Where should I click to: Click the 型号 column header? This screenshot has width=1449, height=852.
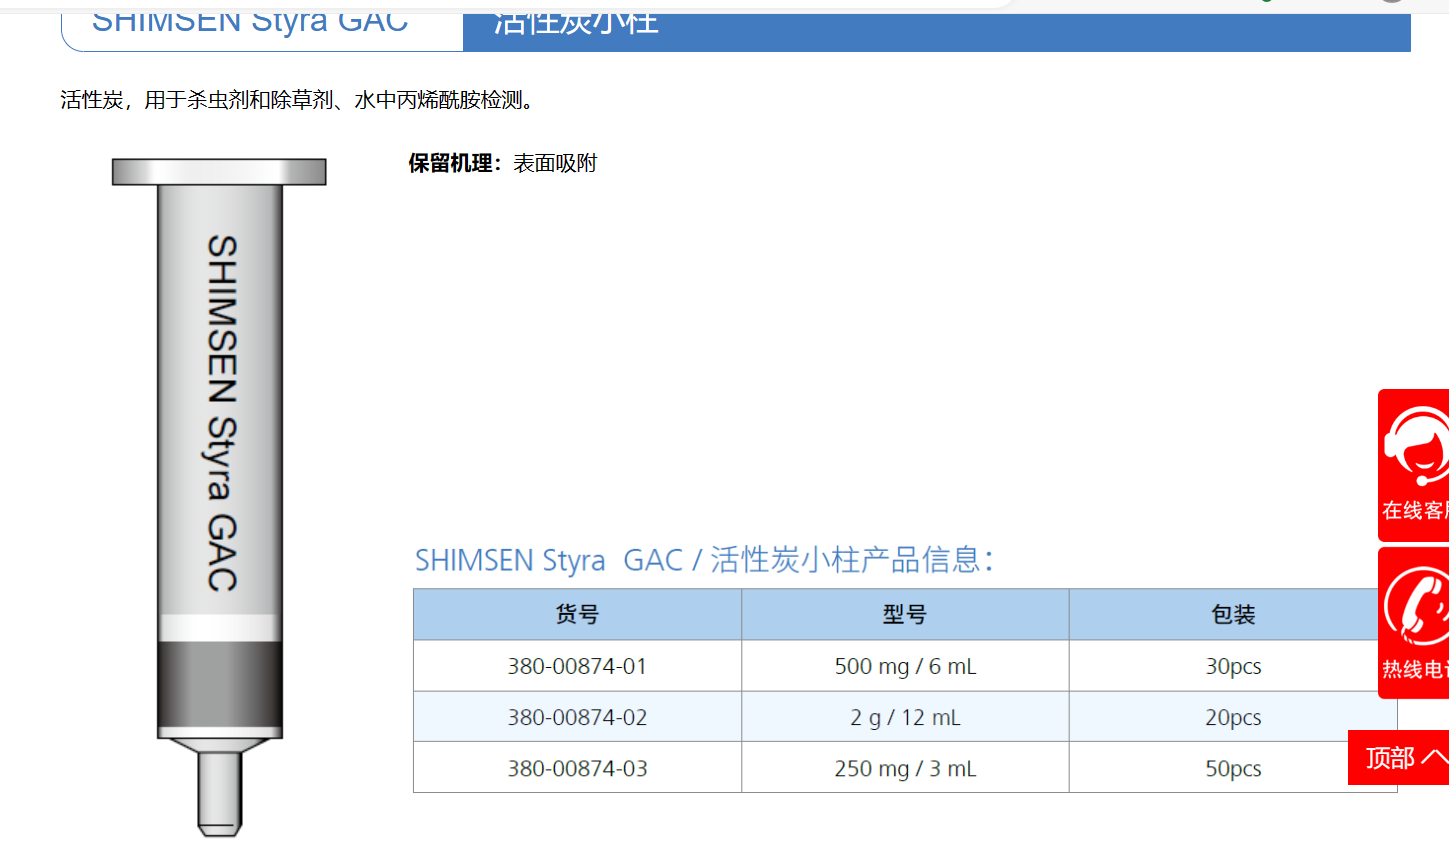[x=905, y=615]
